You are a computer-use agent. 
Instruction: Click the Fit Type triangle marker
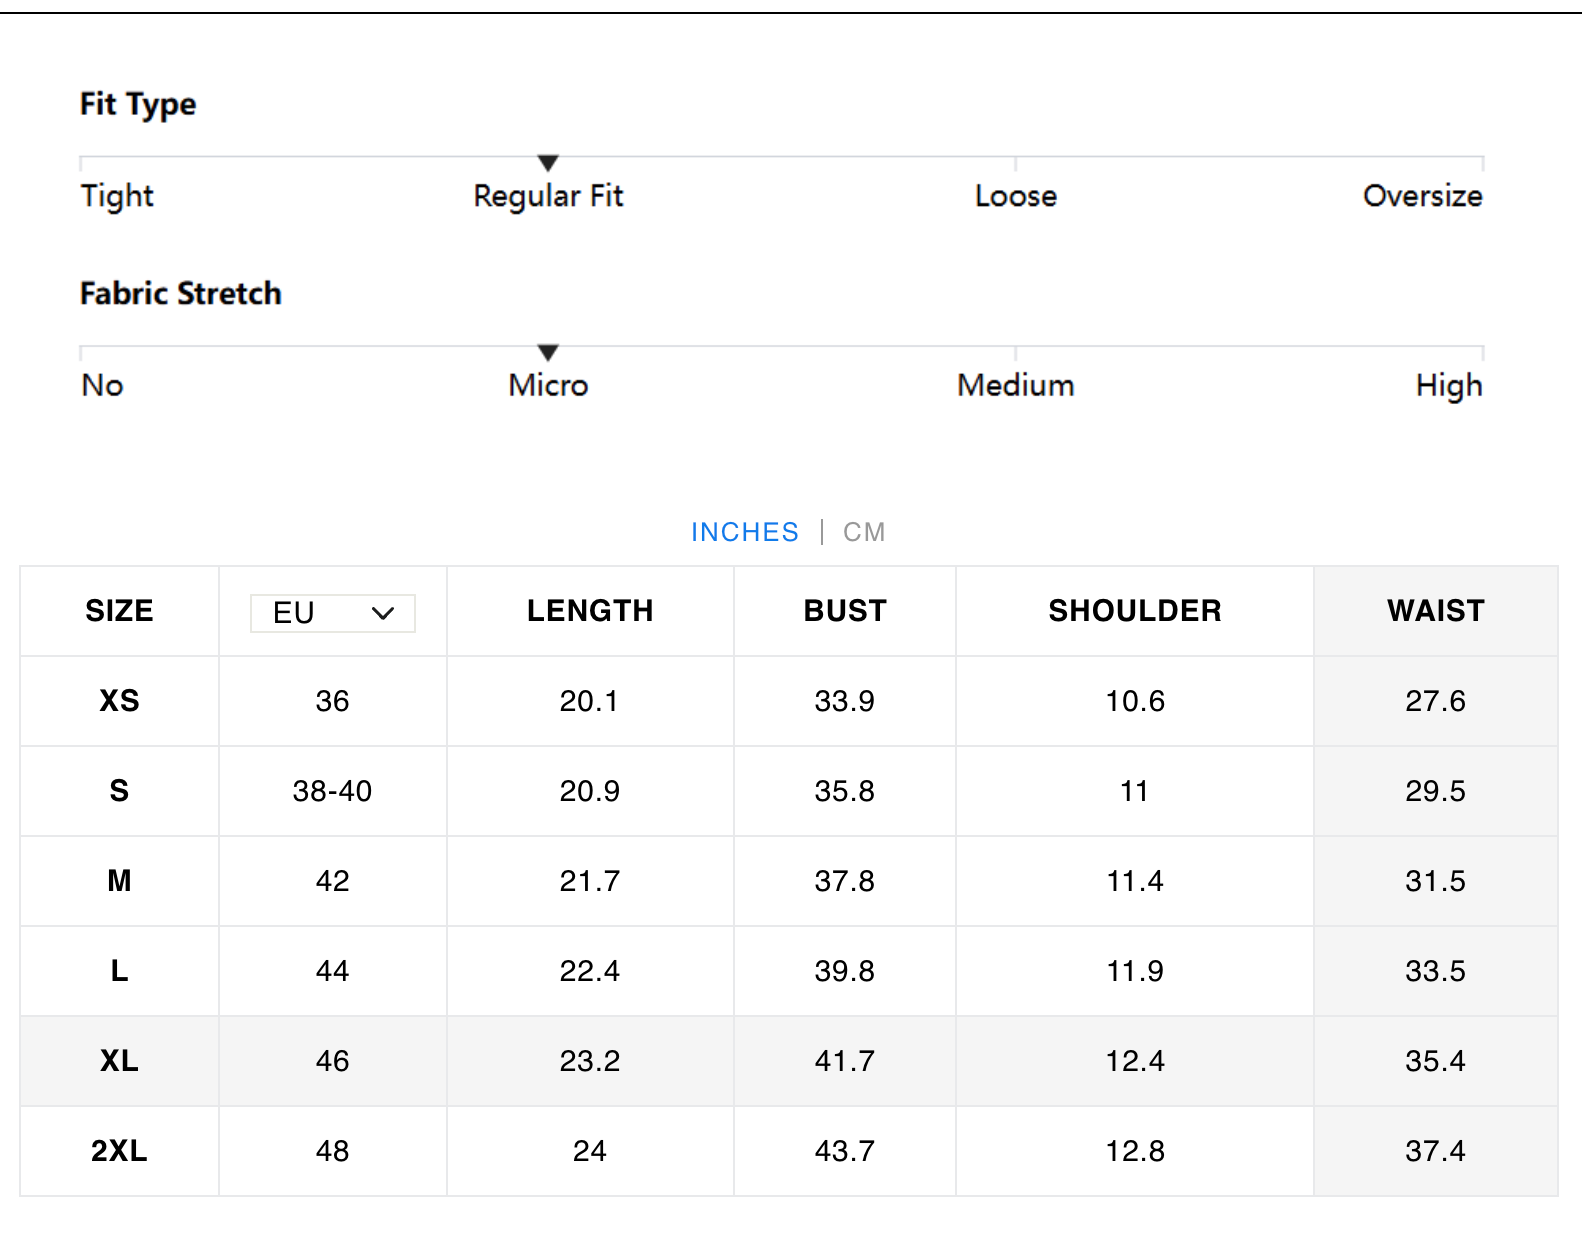(547, 163)
